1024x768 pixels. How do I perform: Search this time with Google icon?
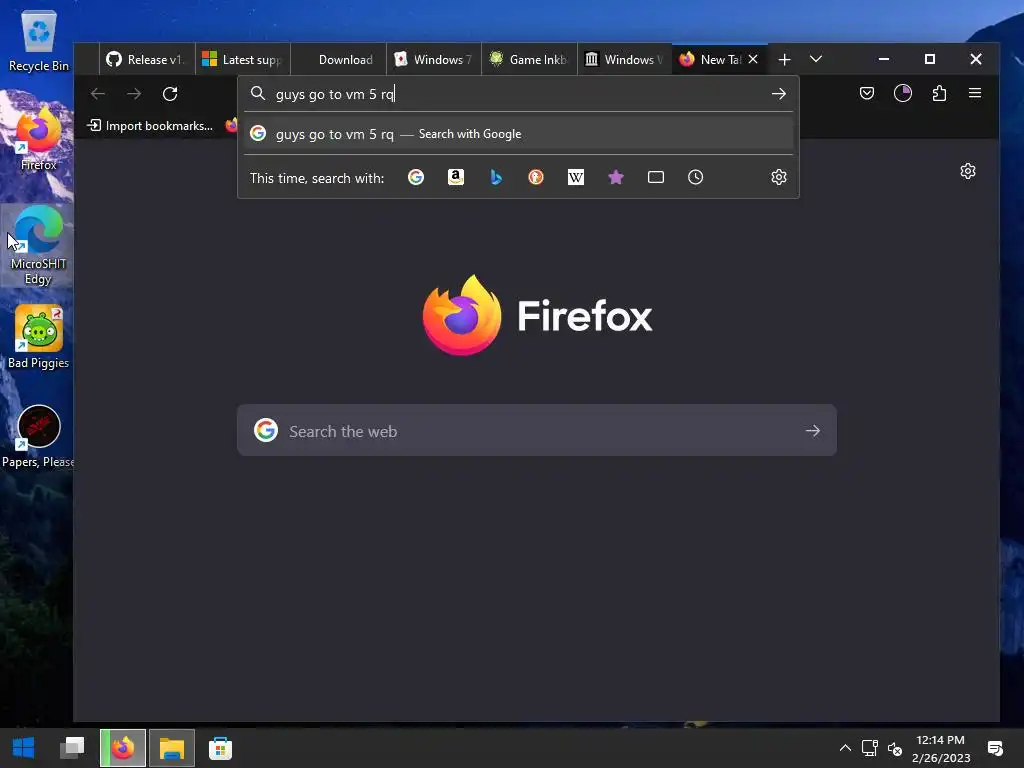(x=416, y=177)
